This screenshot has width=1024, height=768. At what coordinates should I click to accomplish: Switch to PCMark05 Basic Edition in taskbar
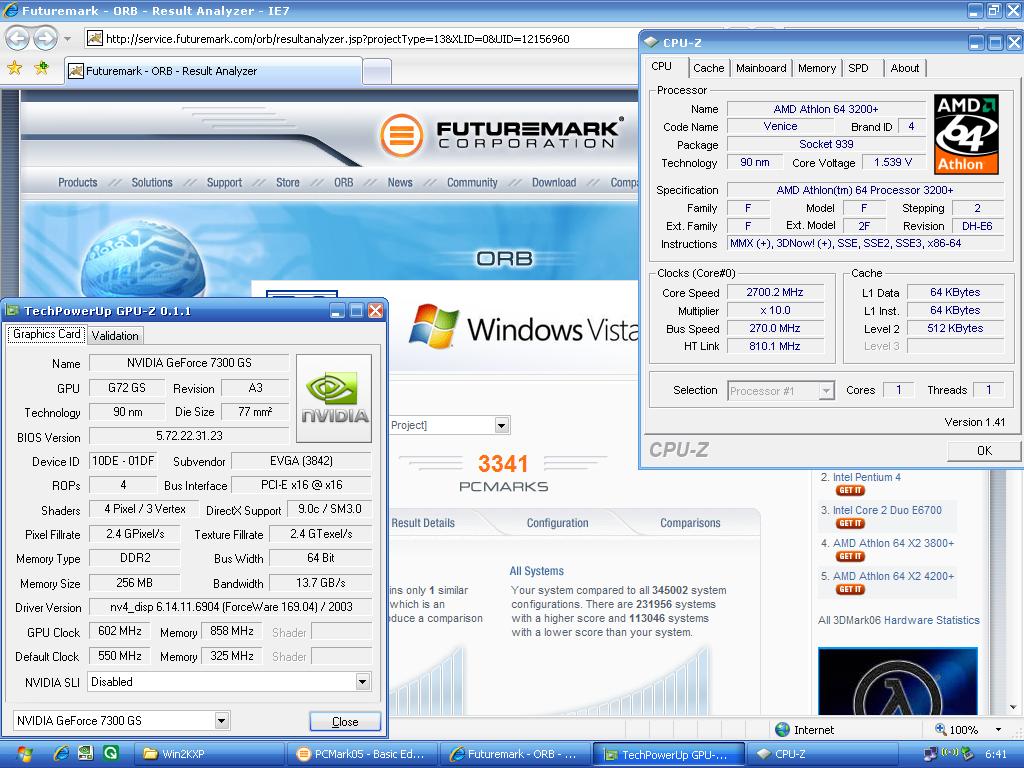tap(361, 754)
